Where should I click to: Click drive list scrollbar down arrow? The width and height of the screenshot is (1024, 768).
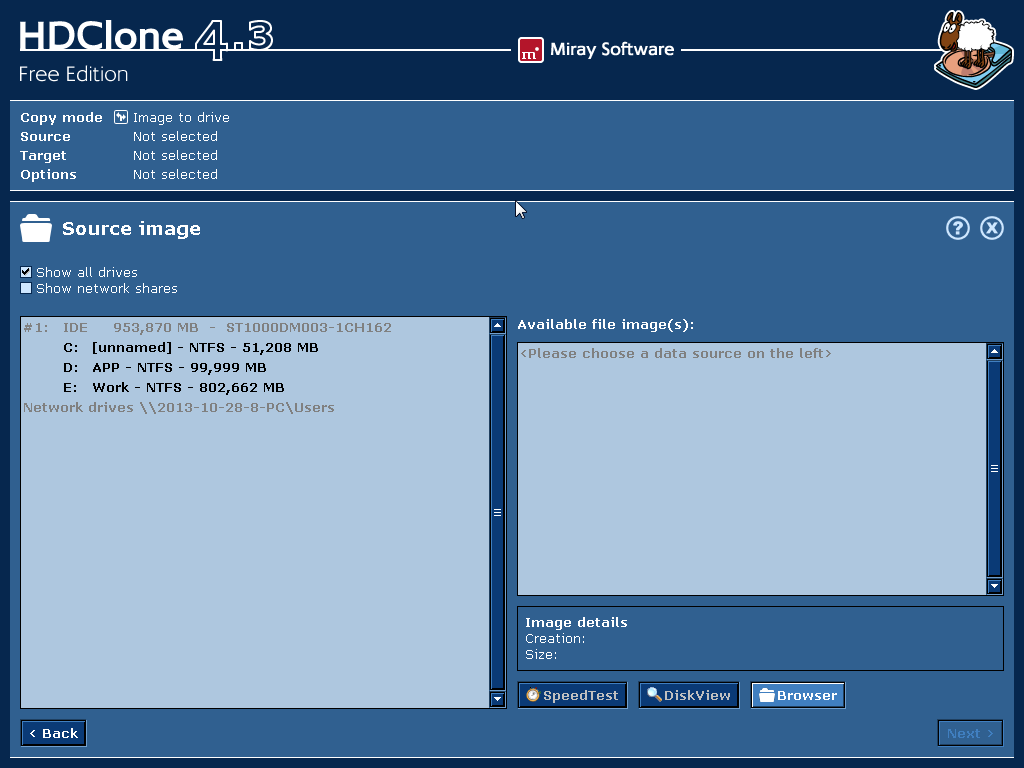pos(497,699)
